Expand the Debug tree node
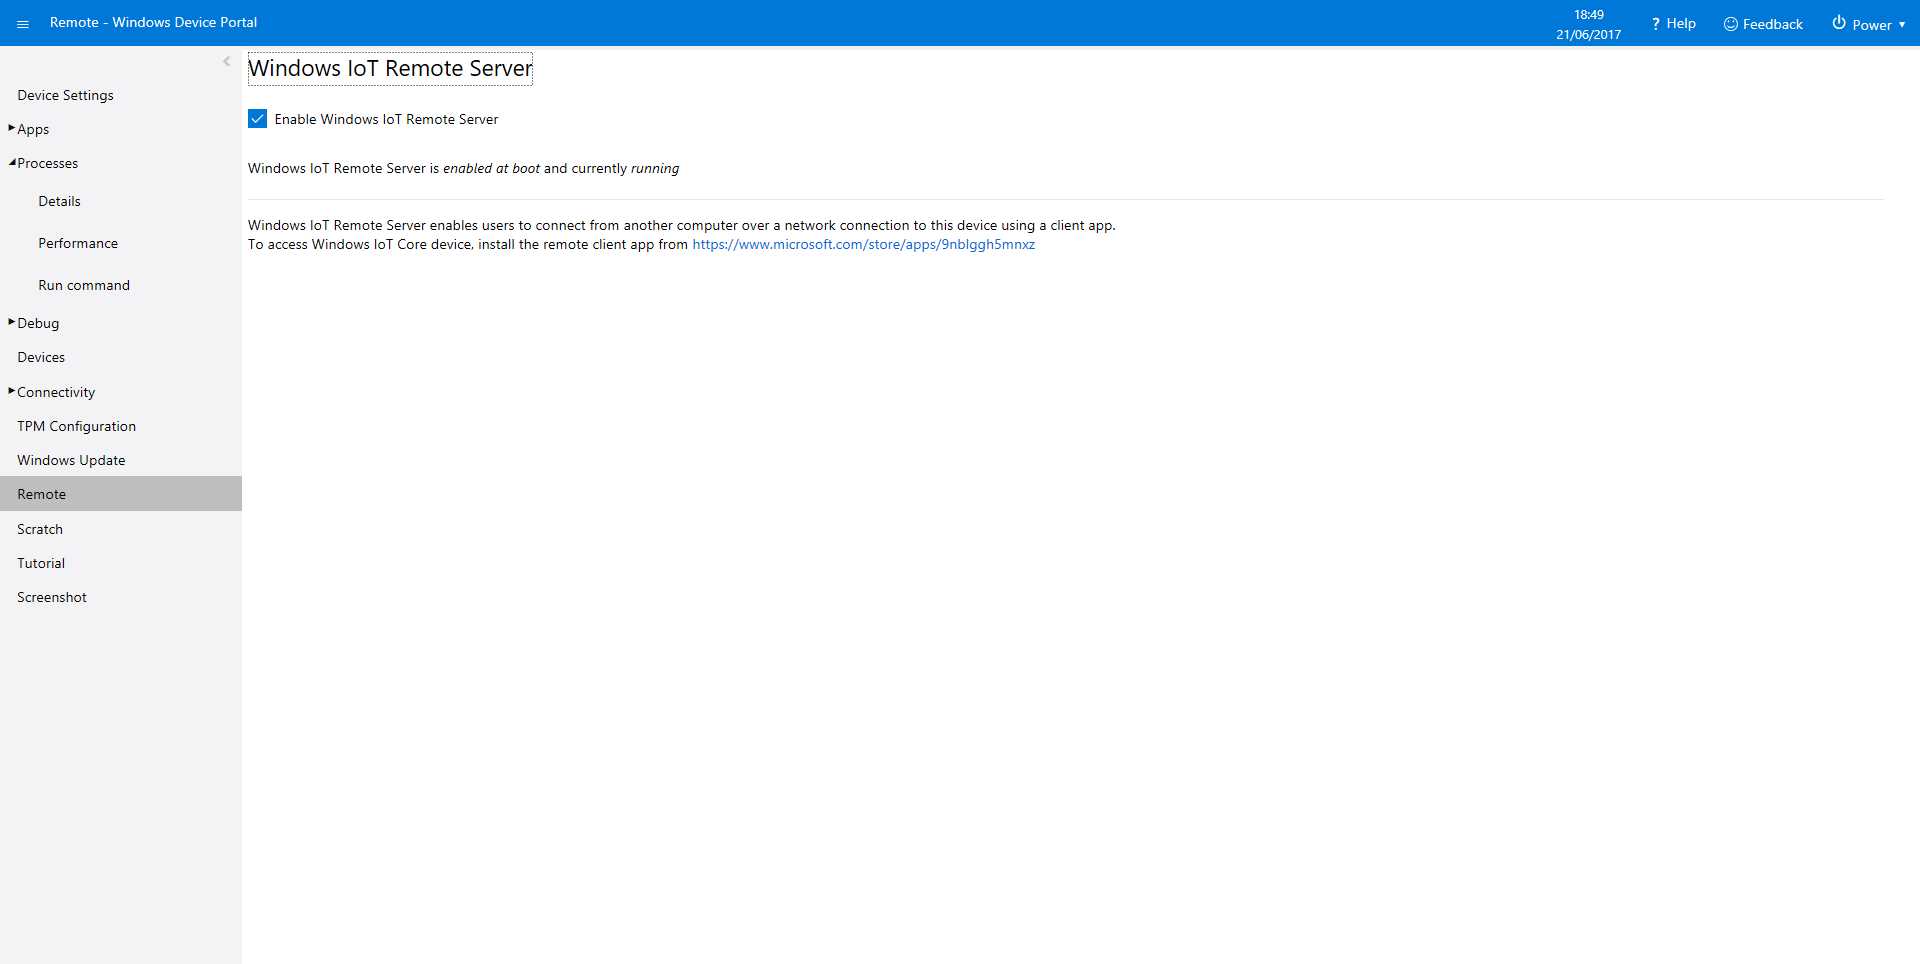Viewport: 1920px width, 964px height. (11, 321)
